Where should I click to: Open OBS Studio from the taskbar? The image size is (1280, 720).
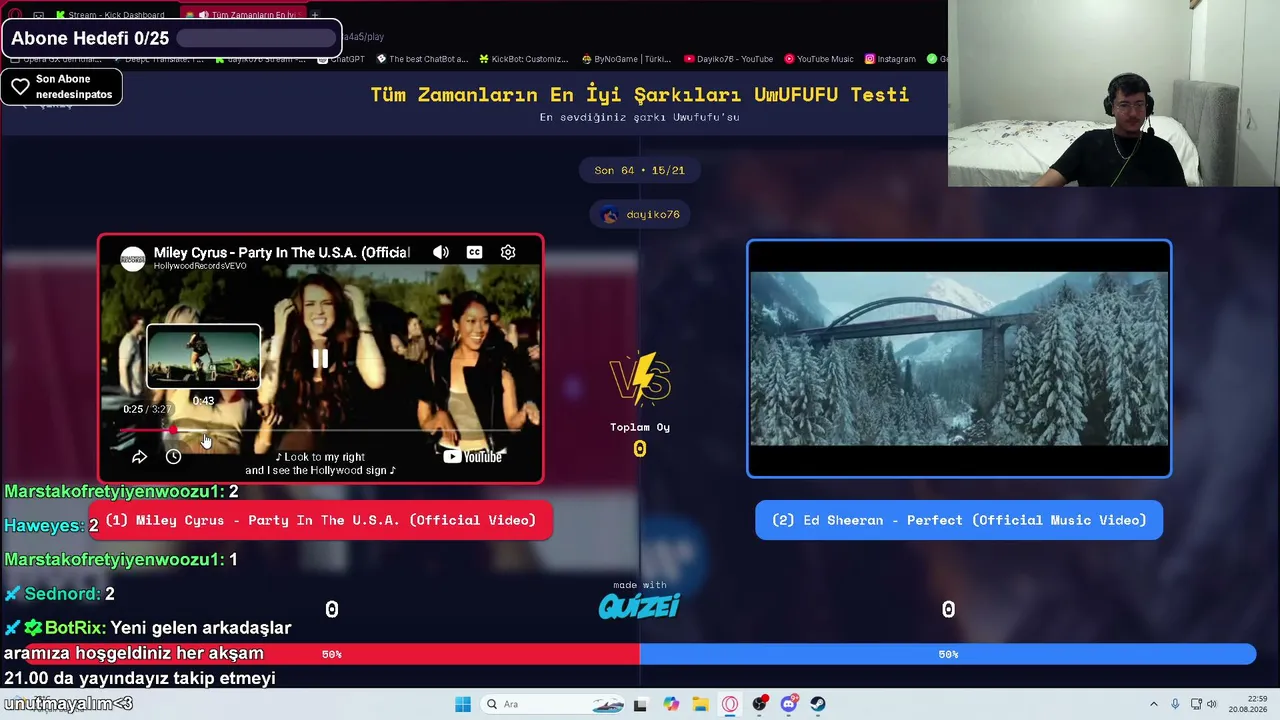coord(760,704)
